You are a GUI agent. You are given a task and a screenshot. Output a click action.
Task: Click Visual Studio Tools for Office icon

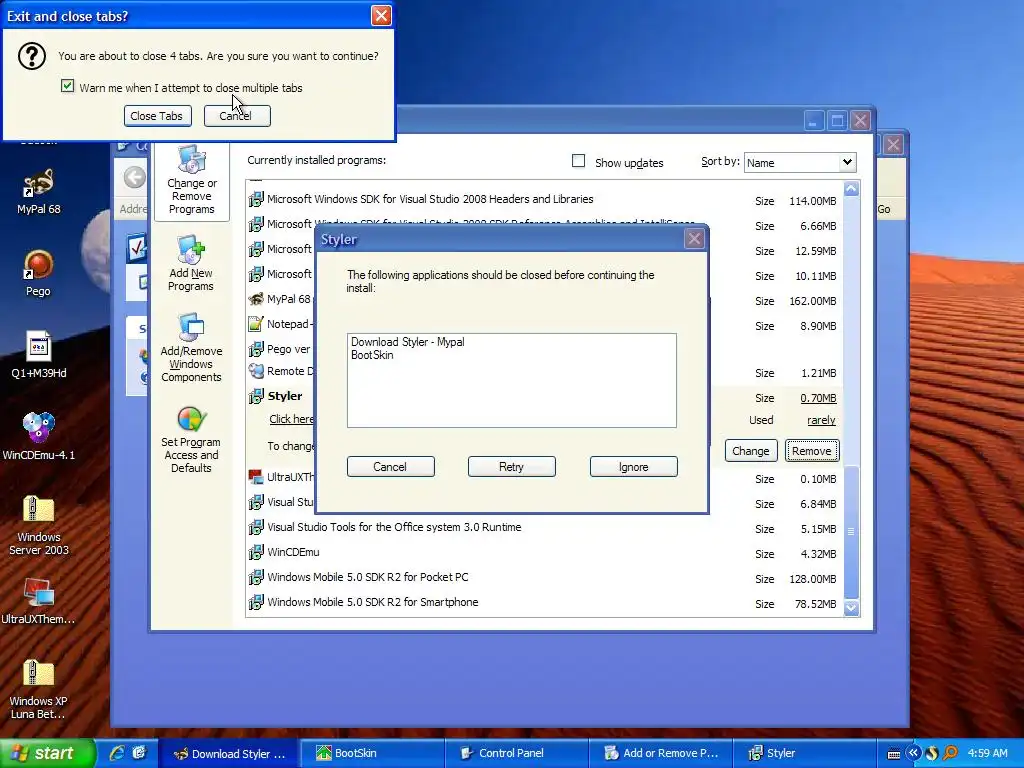click(255, 527)
